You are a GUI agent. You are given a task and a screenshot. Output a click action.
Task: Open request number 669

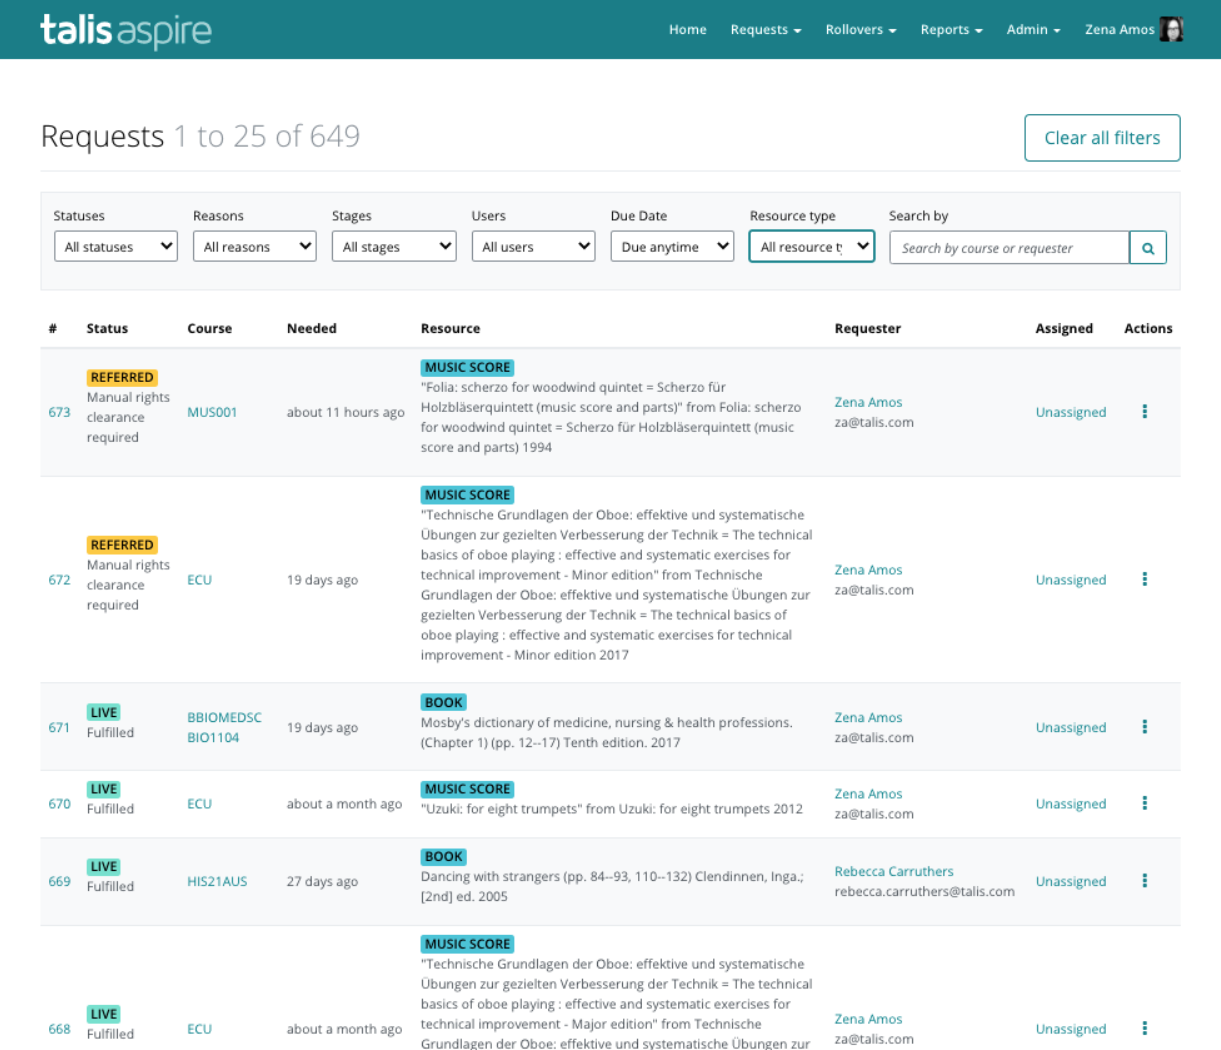pos(60,881)
